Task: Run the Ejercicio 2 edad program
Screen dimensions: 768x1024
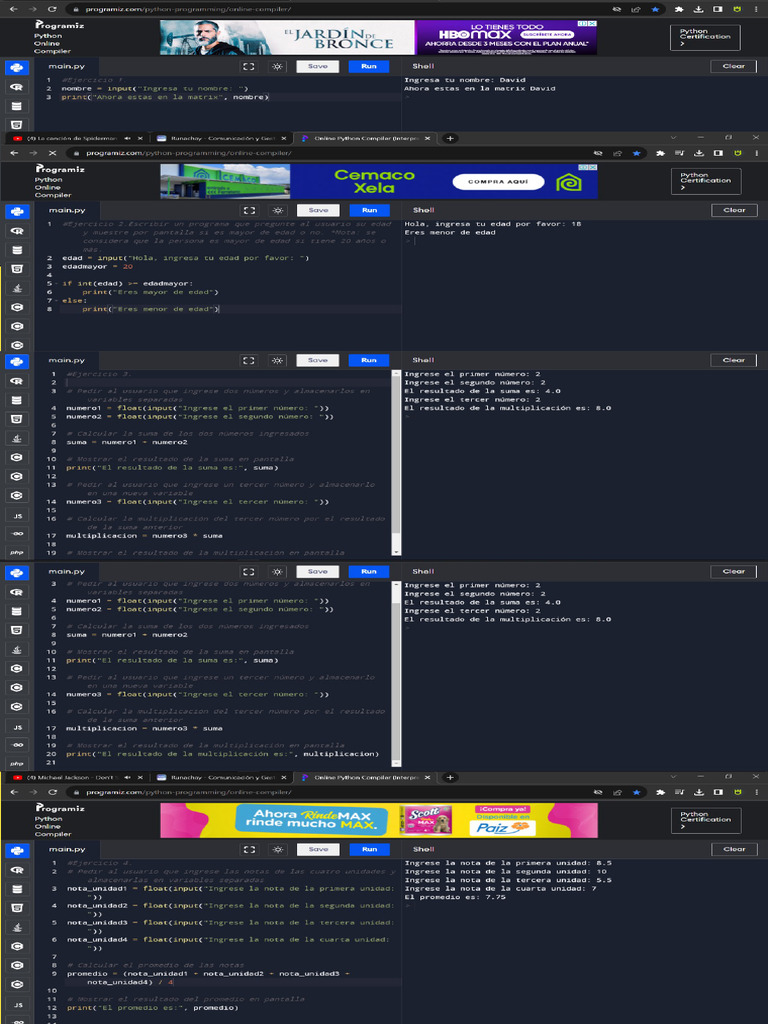Action: pos(369,210)
